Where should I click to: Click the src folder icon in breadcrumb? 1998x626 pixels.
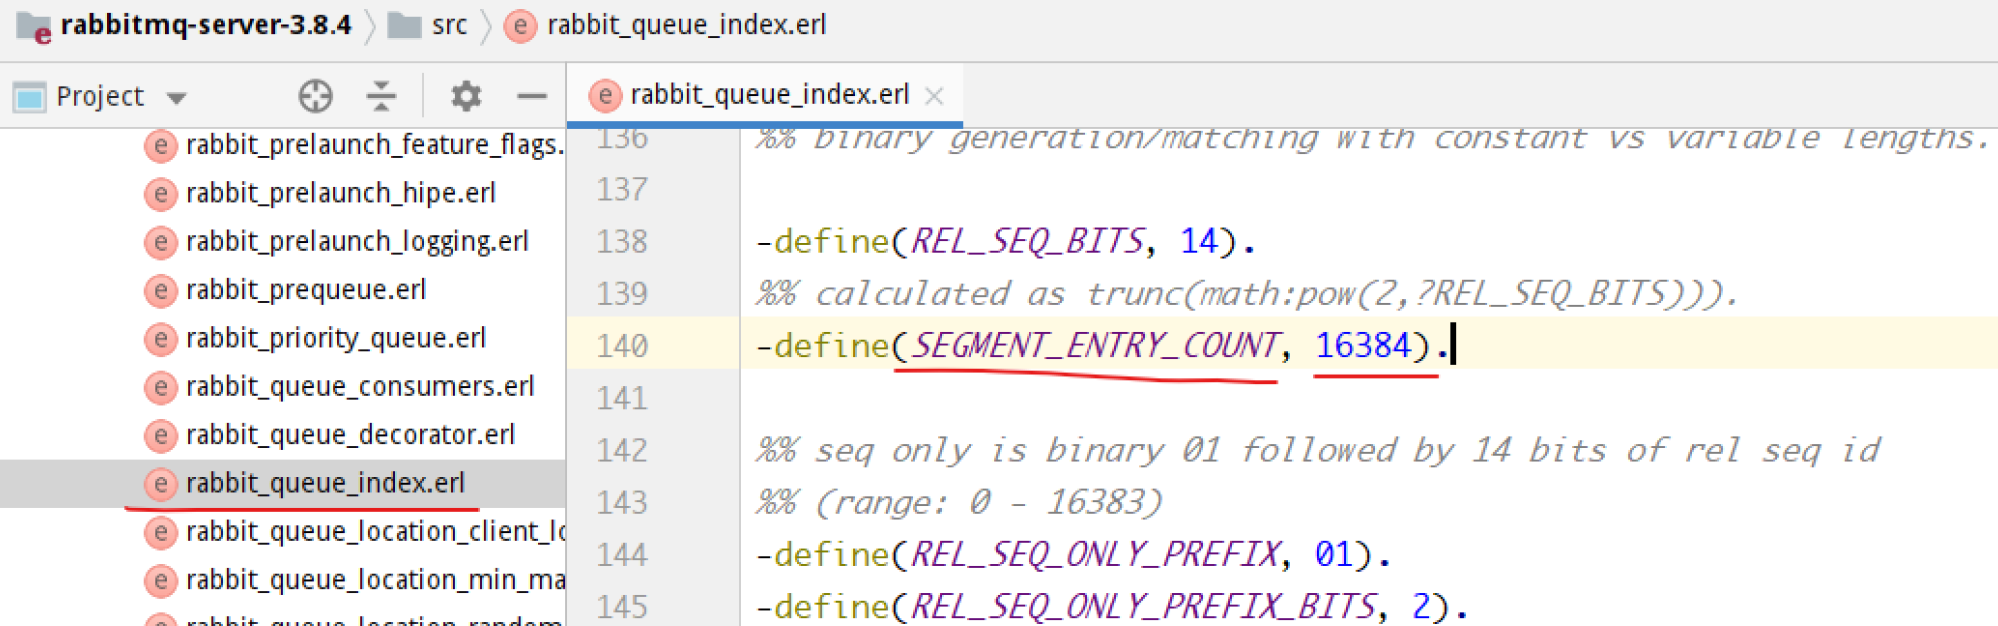(x=404, y=26)
